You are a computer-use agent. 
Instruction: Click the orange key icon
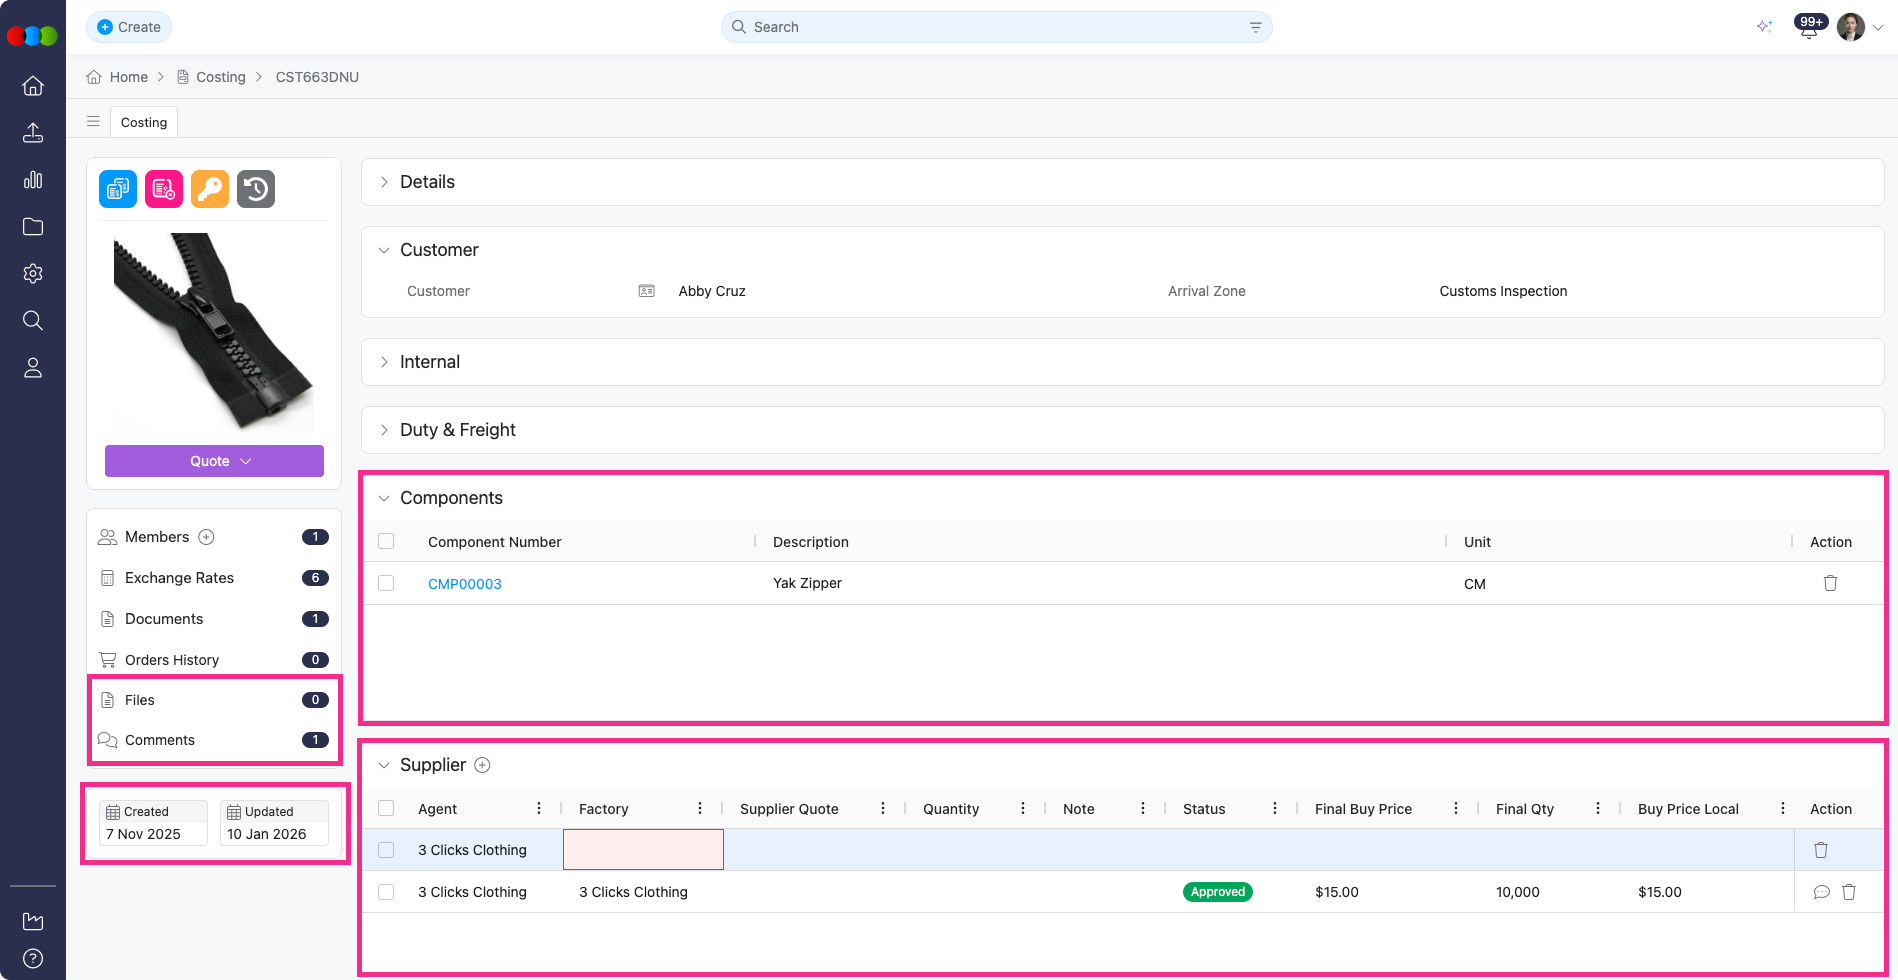(210, 189)
